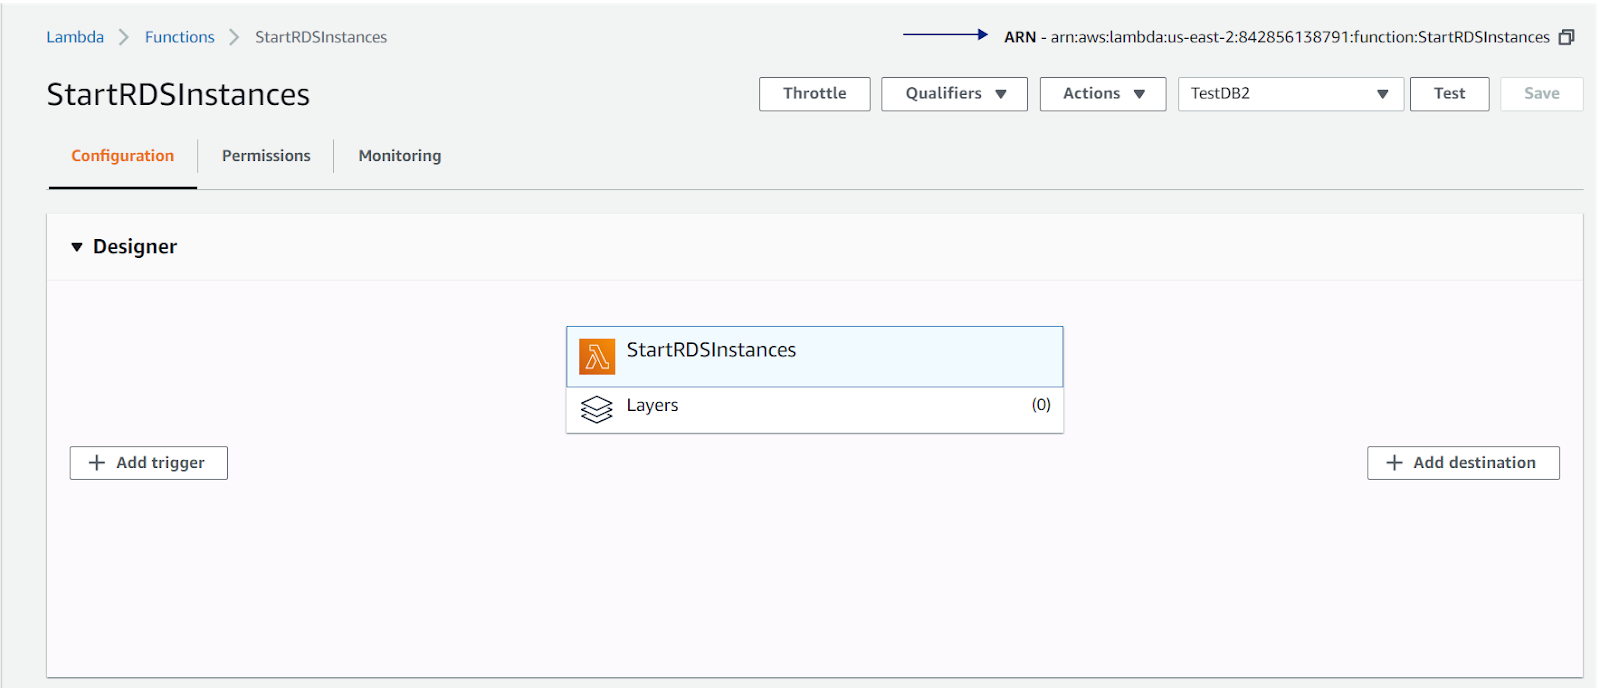Viewport: 1600px width, 688px height.
Task: Click the ARN text string
Action: 1277,37
